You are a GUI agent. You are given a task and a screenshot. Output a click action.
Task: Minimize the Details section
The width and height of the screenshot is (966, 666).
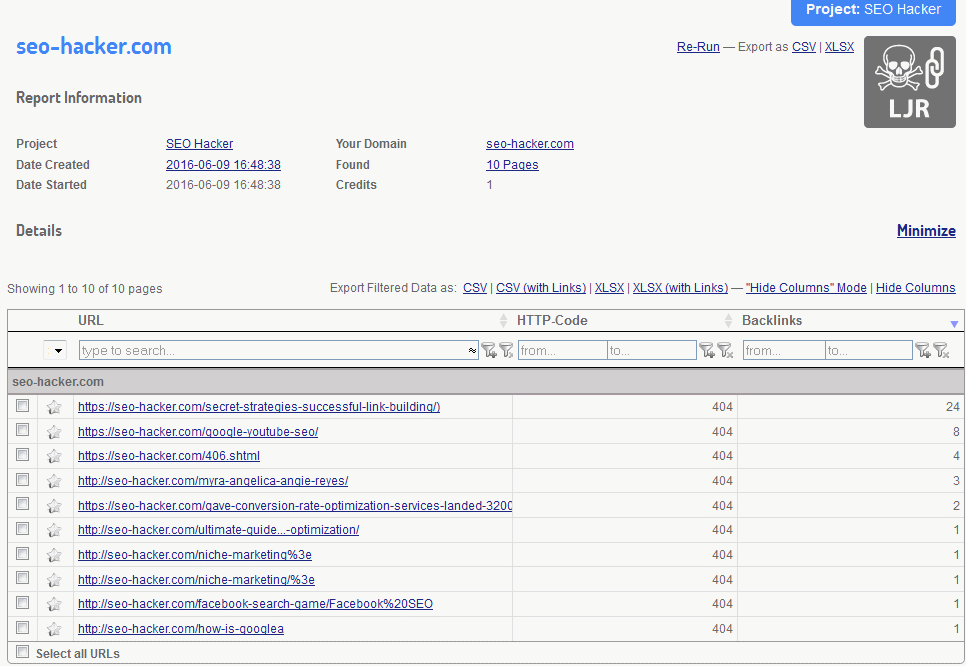coord(926,231)
